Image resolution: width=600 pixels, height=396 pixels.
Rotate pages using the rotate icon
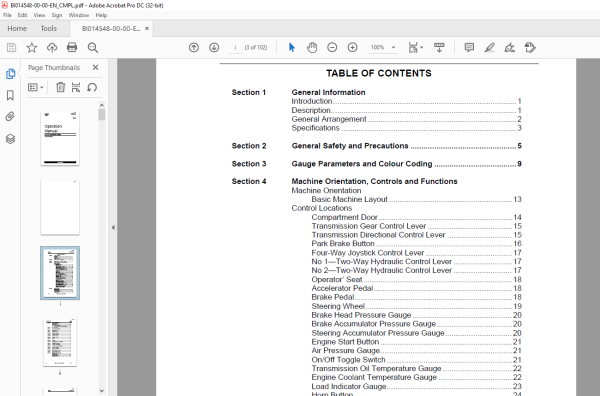[x=92, y=87]
